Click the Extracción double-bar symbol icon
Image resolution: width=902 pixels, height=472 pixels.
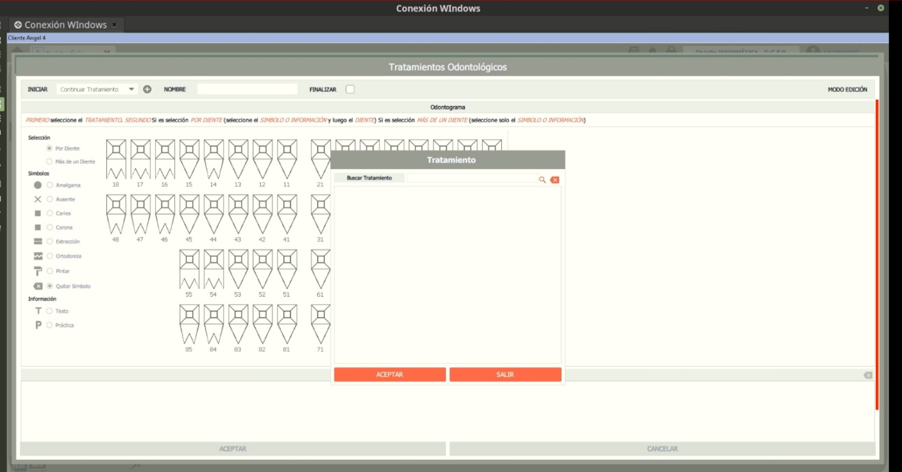[38, 241]
